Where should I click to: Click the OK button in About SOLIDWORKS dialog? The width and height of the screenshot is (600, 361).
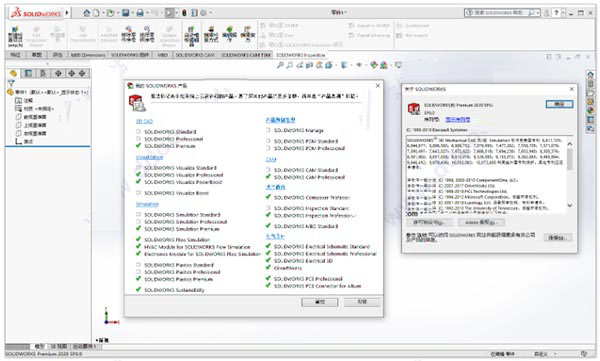(x=559, y=104)
